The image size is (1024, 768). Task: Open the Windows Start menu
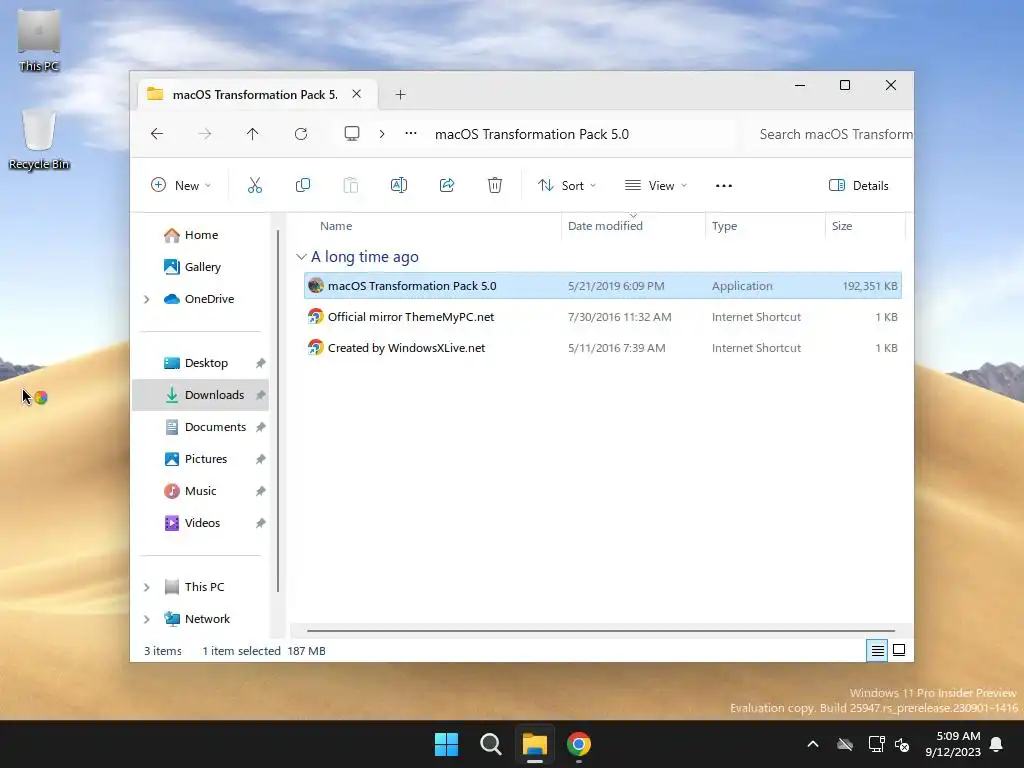tap(447, 744)
